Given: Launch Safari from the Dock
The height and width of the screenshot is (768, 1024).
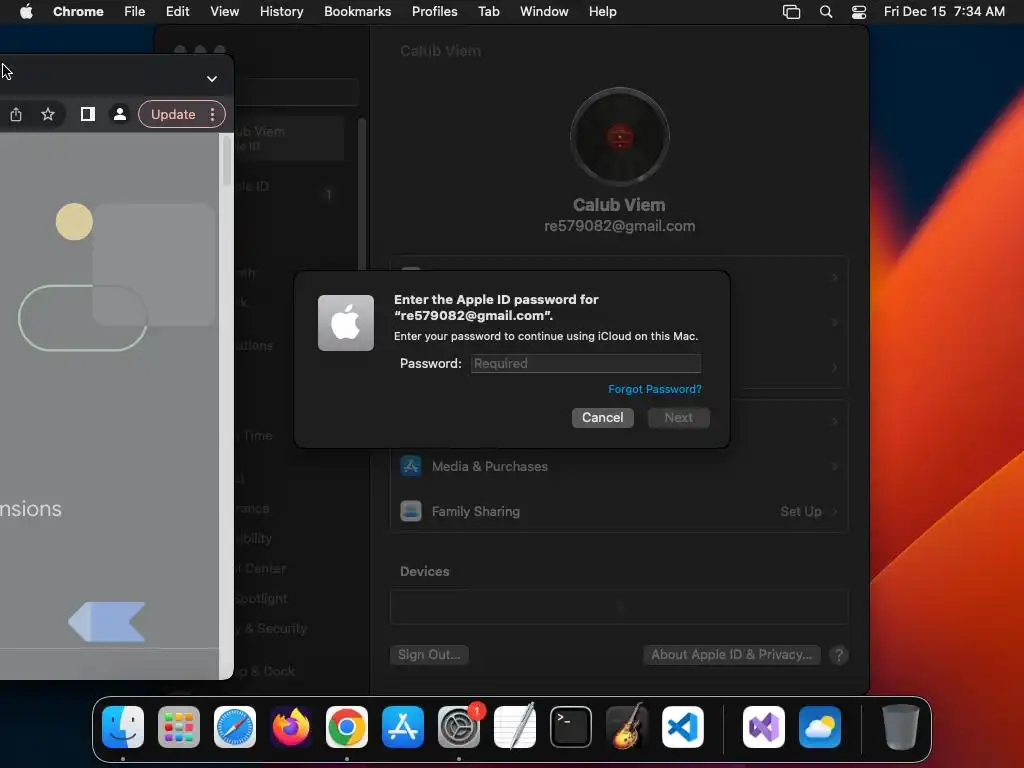Looking at the screenshot, I should pyautogui.click(x=235, y=727).
